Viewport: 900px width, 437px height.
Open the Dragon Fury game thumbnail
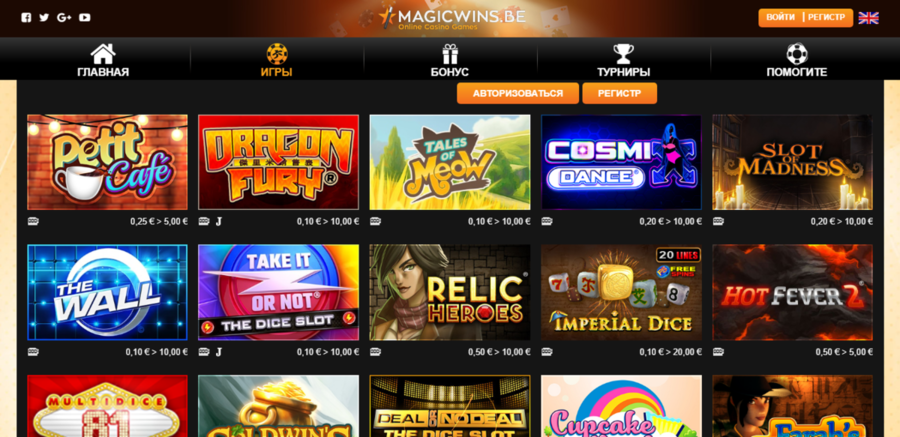278,162
